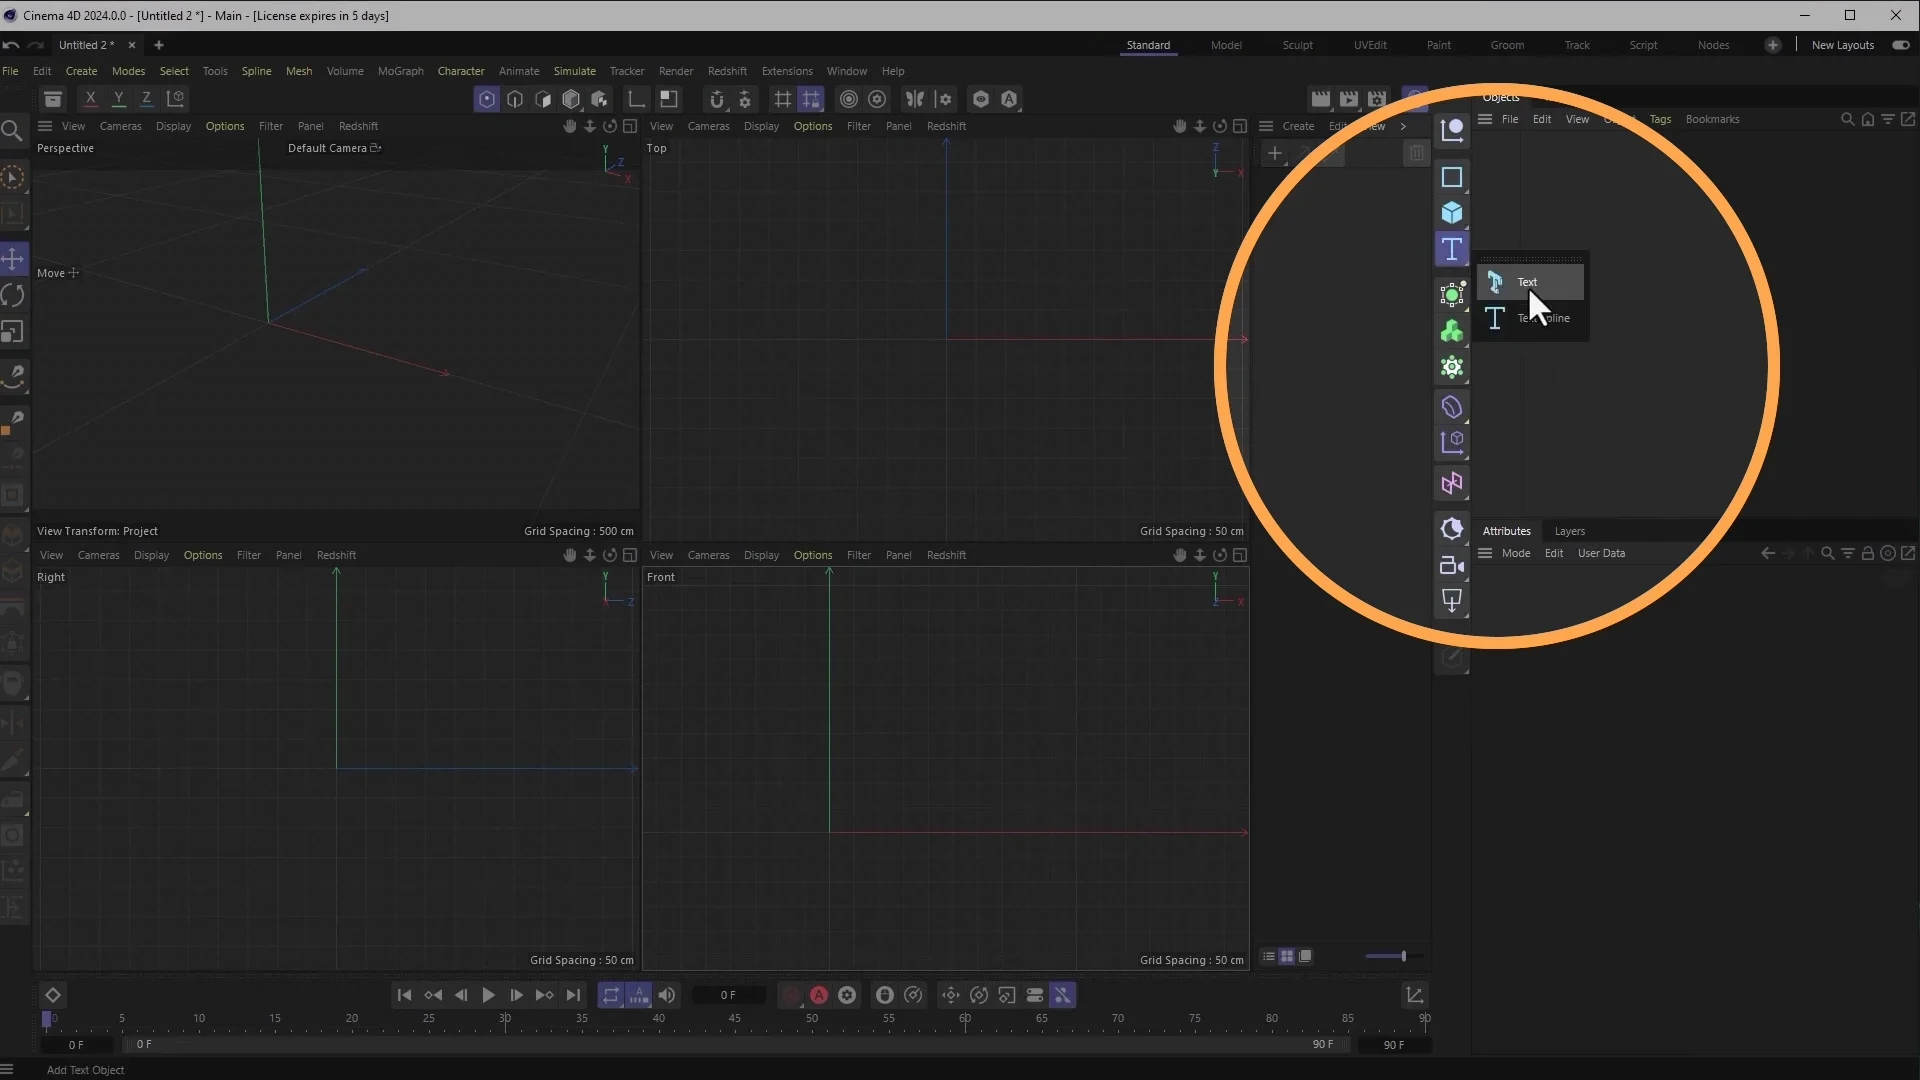Image resolution: width=1920 pixels, height=1080 pixels.
Task: Toggle coordinate system world/object icon
Action: coord(175,98)
